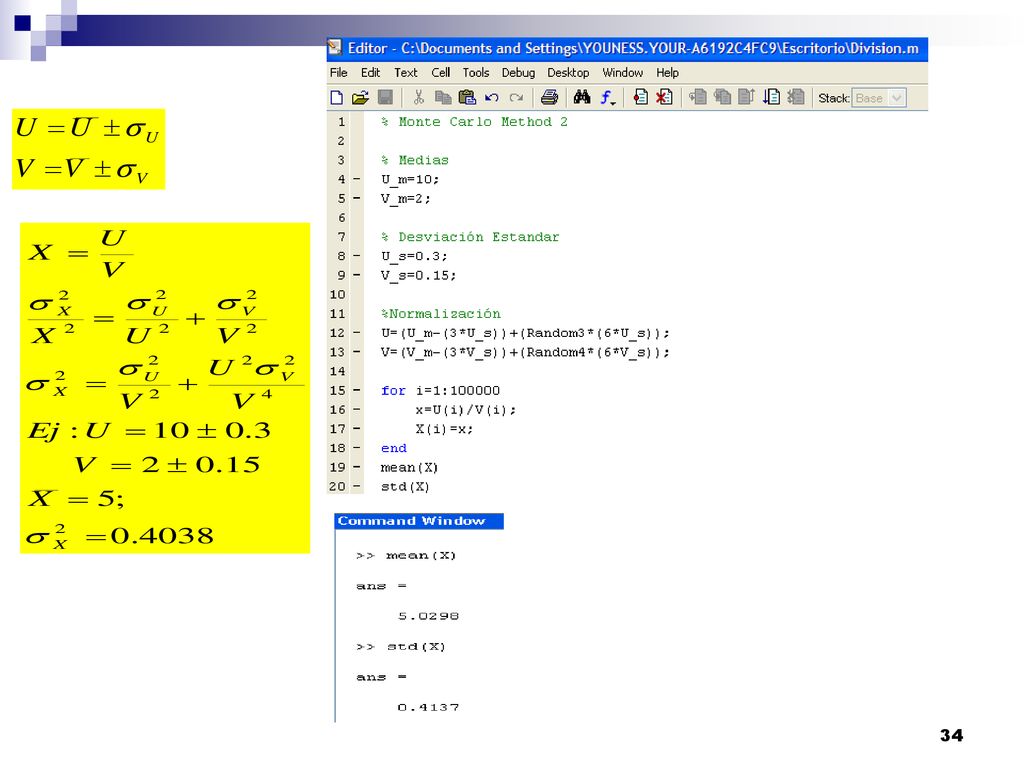Paste with the clipboard toolbar icon
The image size is (1024, 768).
(467, 98)
